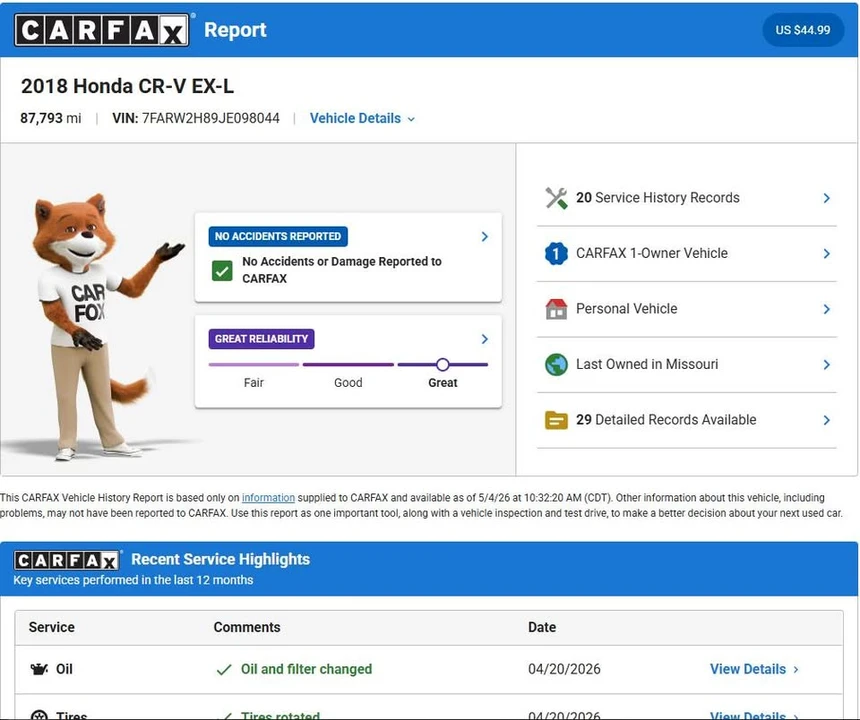The width and height of the screenshot is (860, 720).
Task: Click the 04/20/2026 date in Oil row
Action: 564,669
